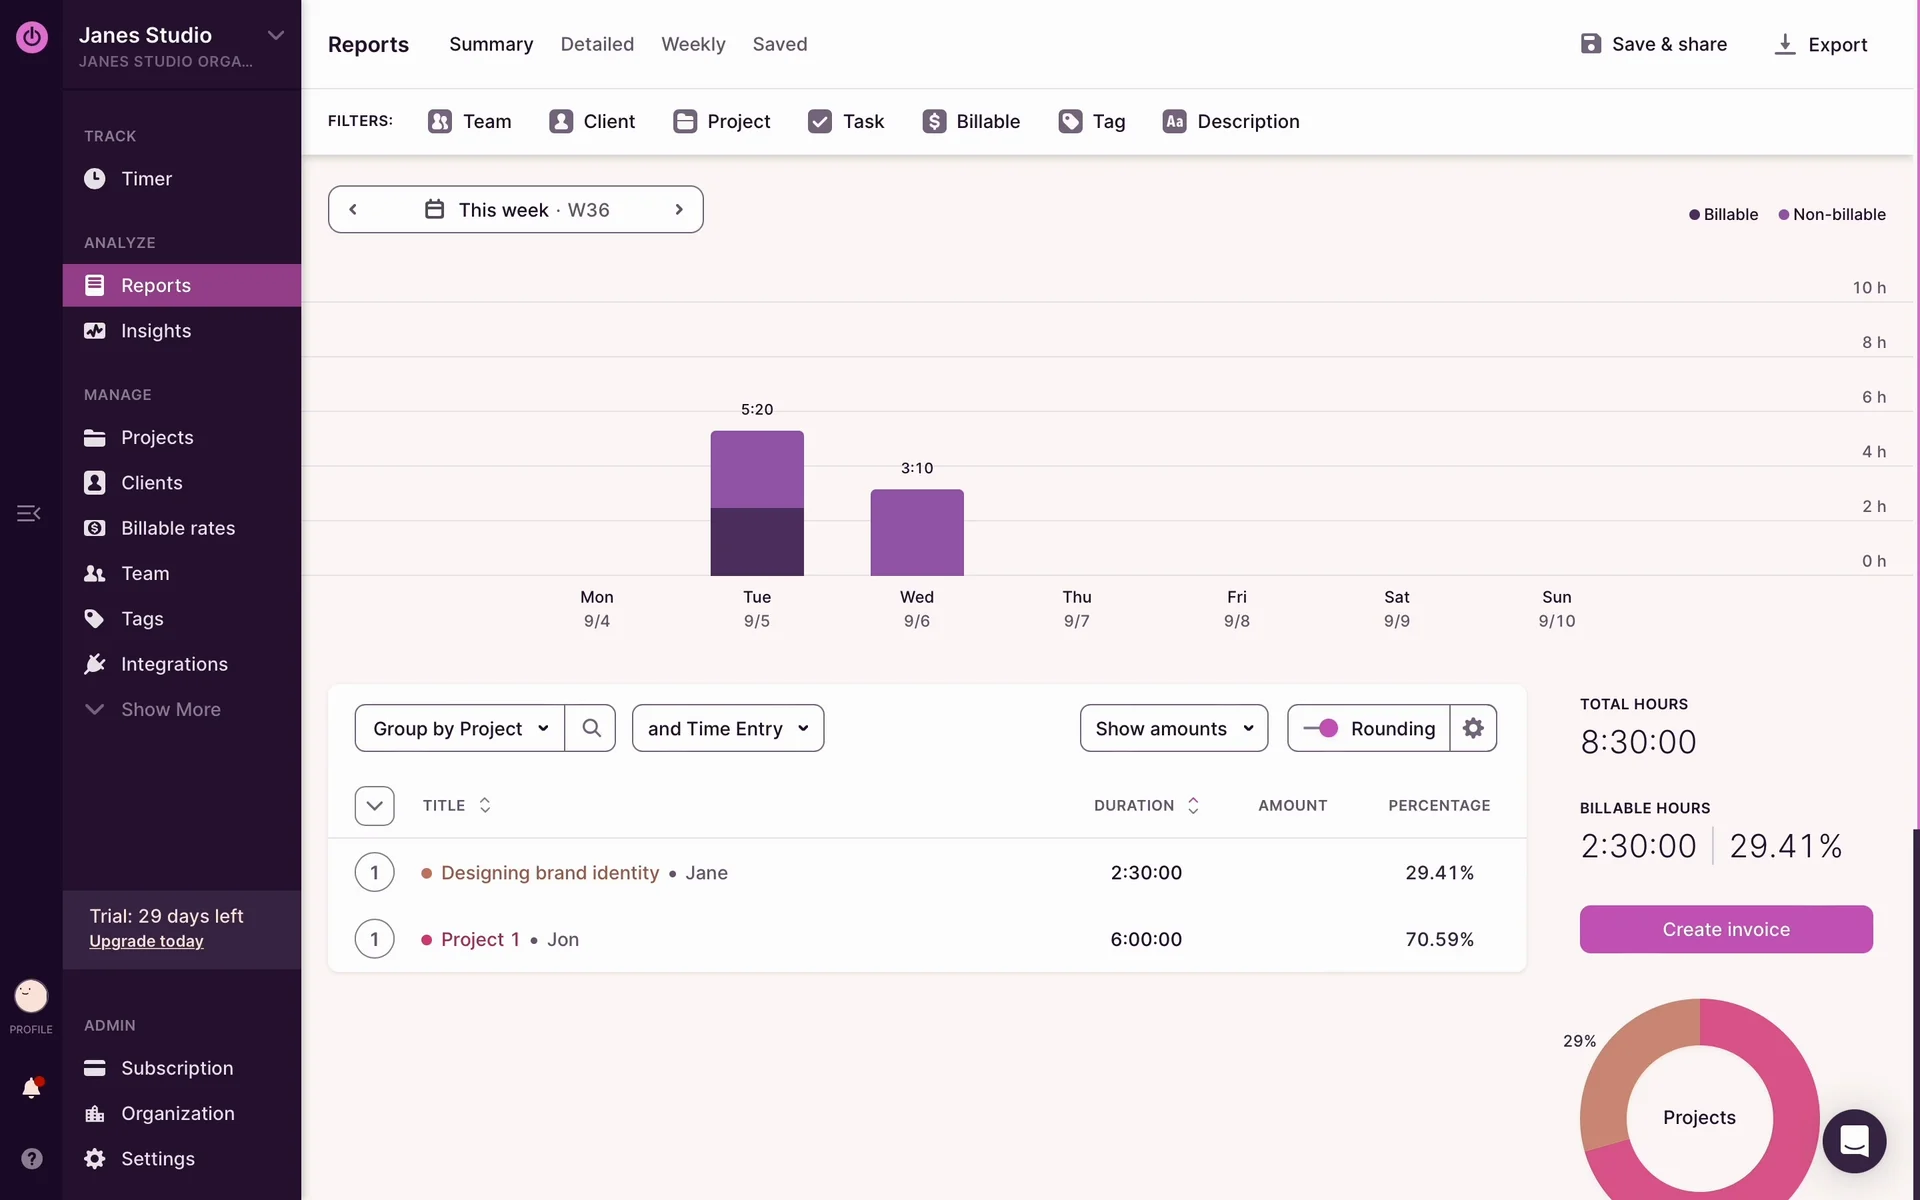This screenshot has height=1200, width=1920.
Task: Toggle the Rounding switch
Action: [x=1321, y=728]
